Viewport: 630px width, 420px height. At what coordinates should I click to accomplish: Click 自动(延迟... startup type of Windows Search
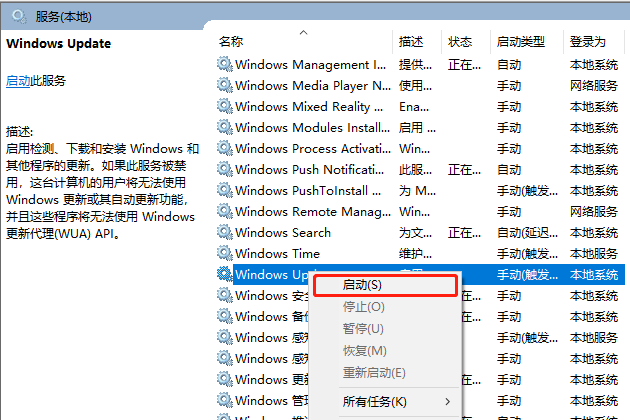point(527,233)
